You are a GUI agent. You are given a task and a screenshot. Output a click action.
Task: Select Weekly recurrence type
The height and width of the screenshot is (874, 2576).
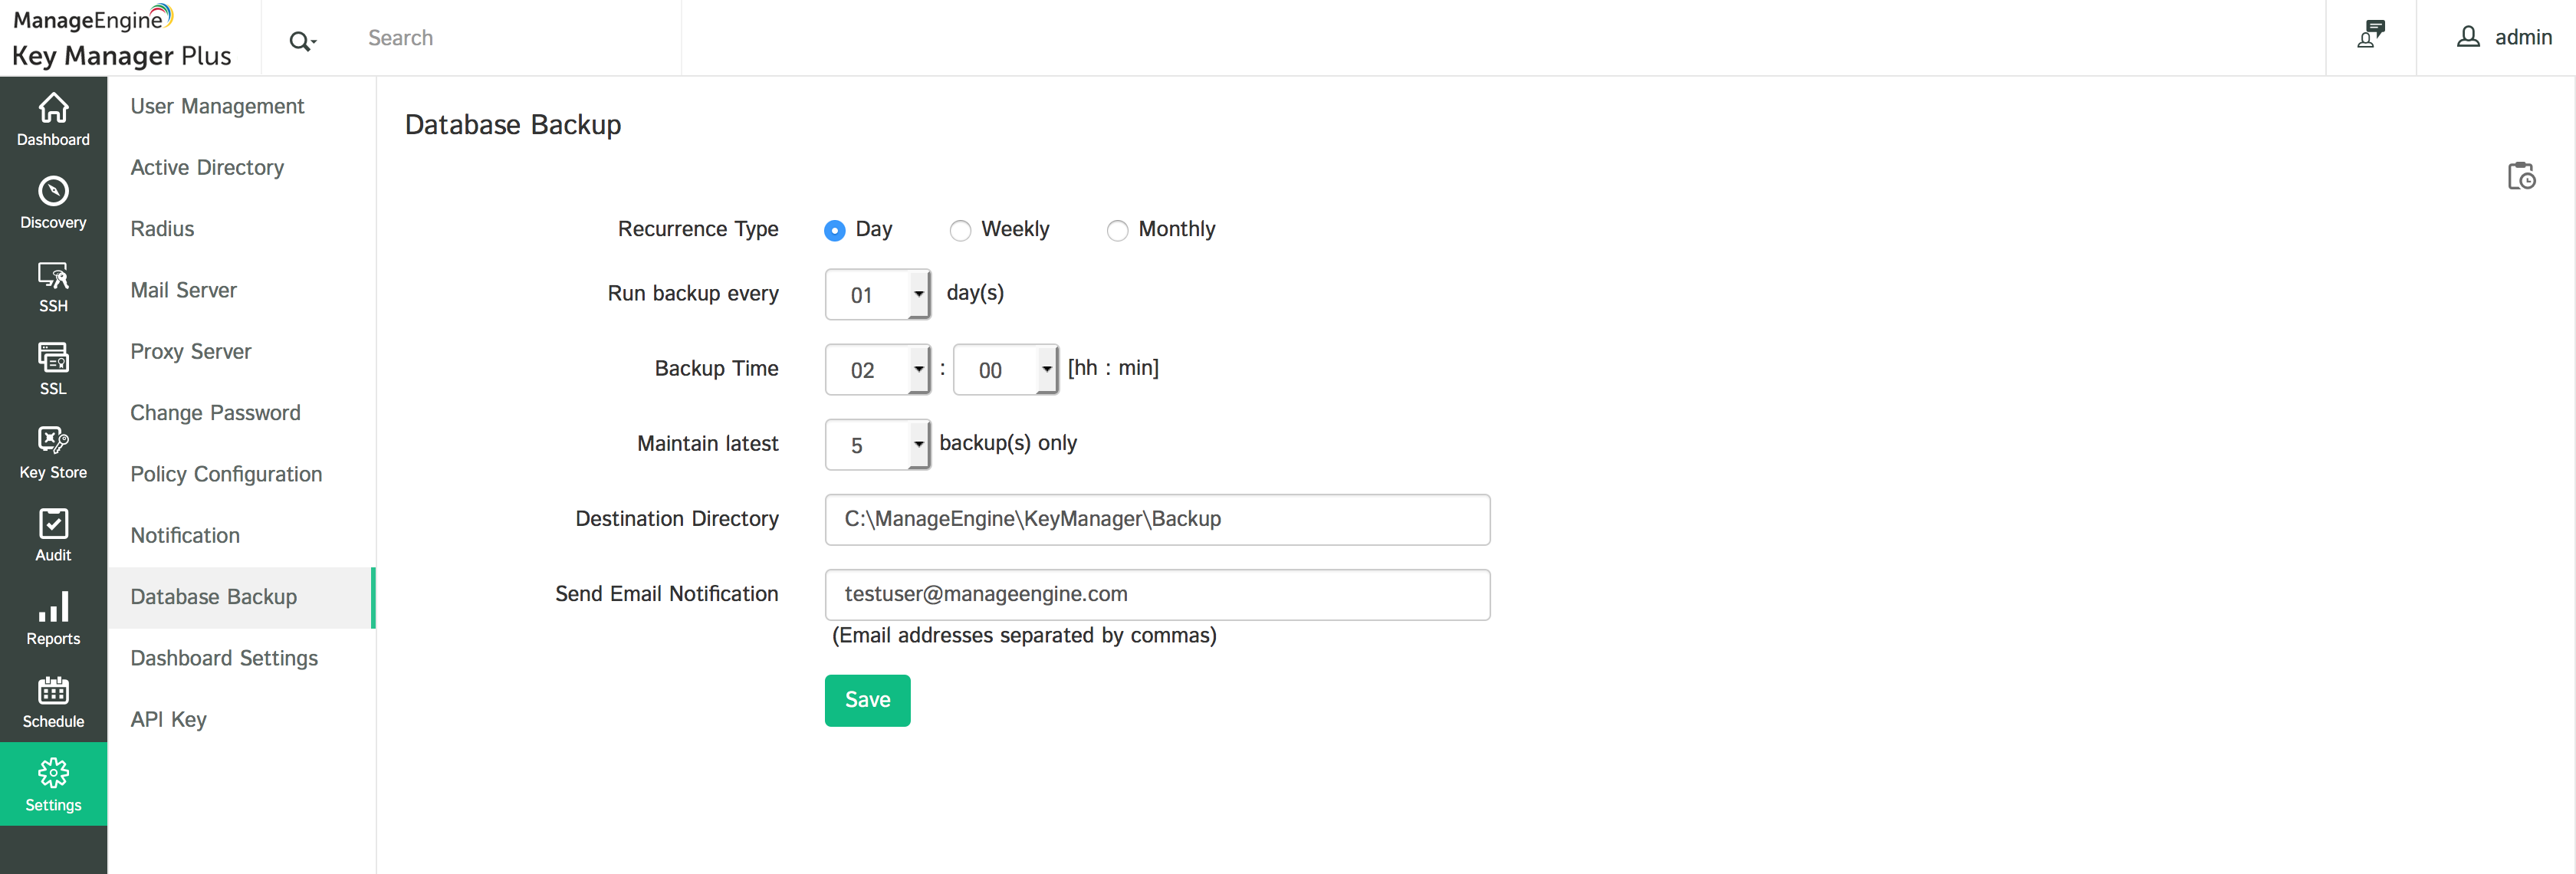[960, 231]
